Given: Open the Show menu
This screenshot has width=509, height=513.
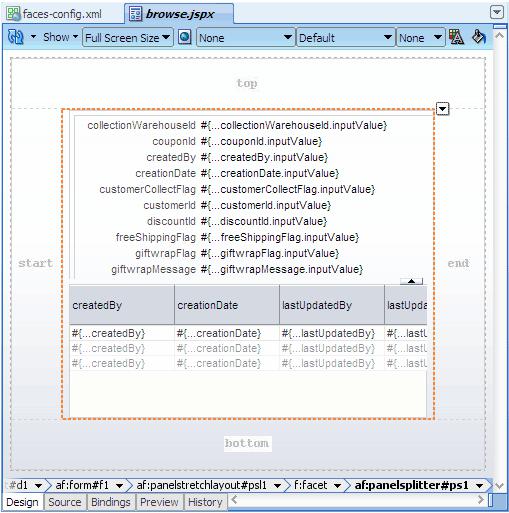Looking at the screenshot, I should click(60, 37).
